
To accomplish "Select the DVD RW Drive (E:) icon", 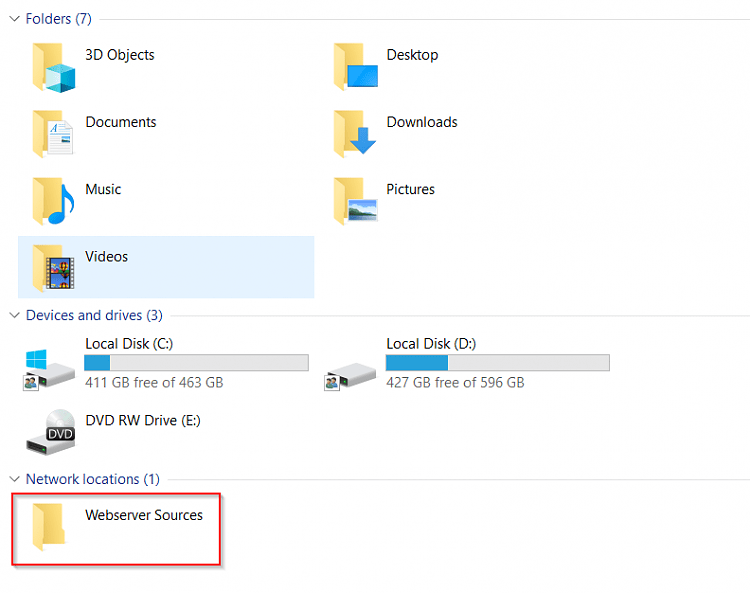I will (x=51, y=432).
